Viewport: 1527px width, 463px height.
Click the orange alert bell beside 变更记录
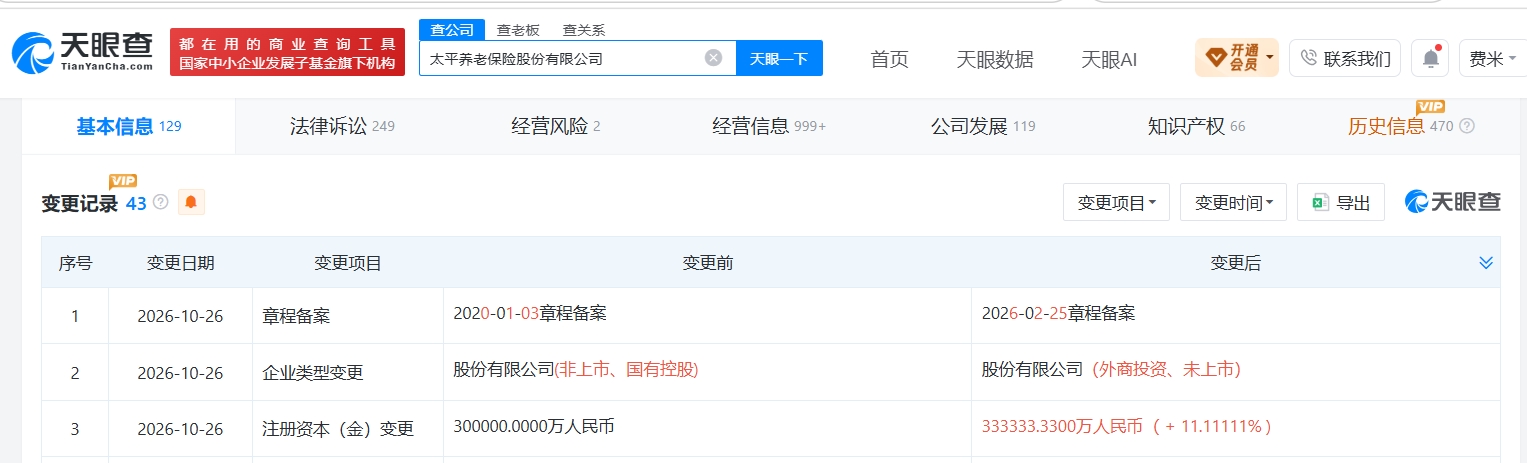click(x=191, y=203)
